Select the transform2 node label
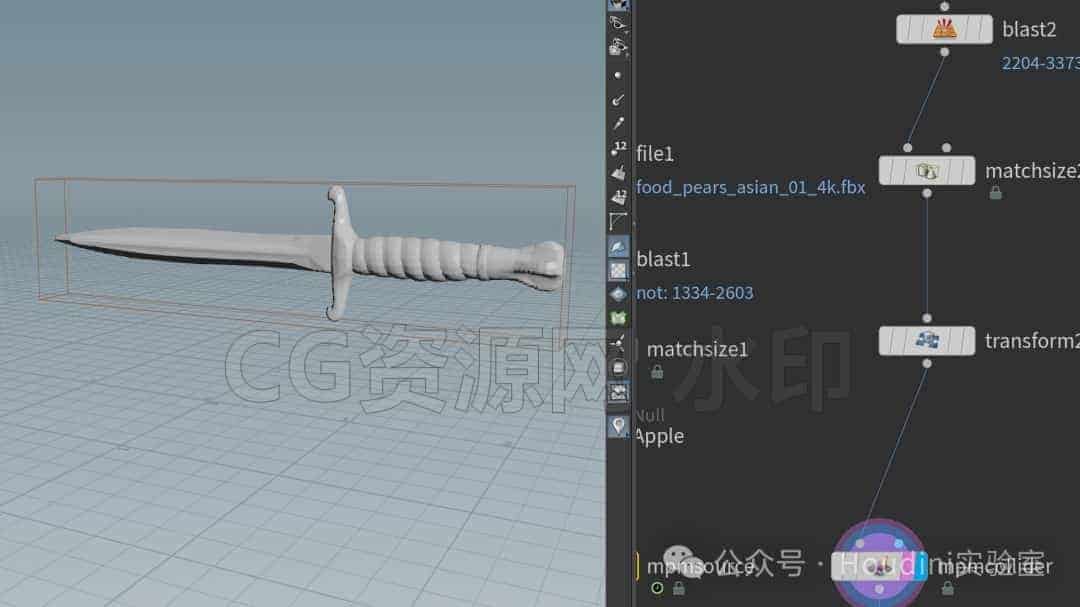The width and height of the screenshot is (1080, 607). coord(1032,340)
